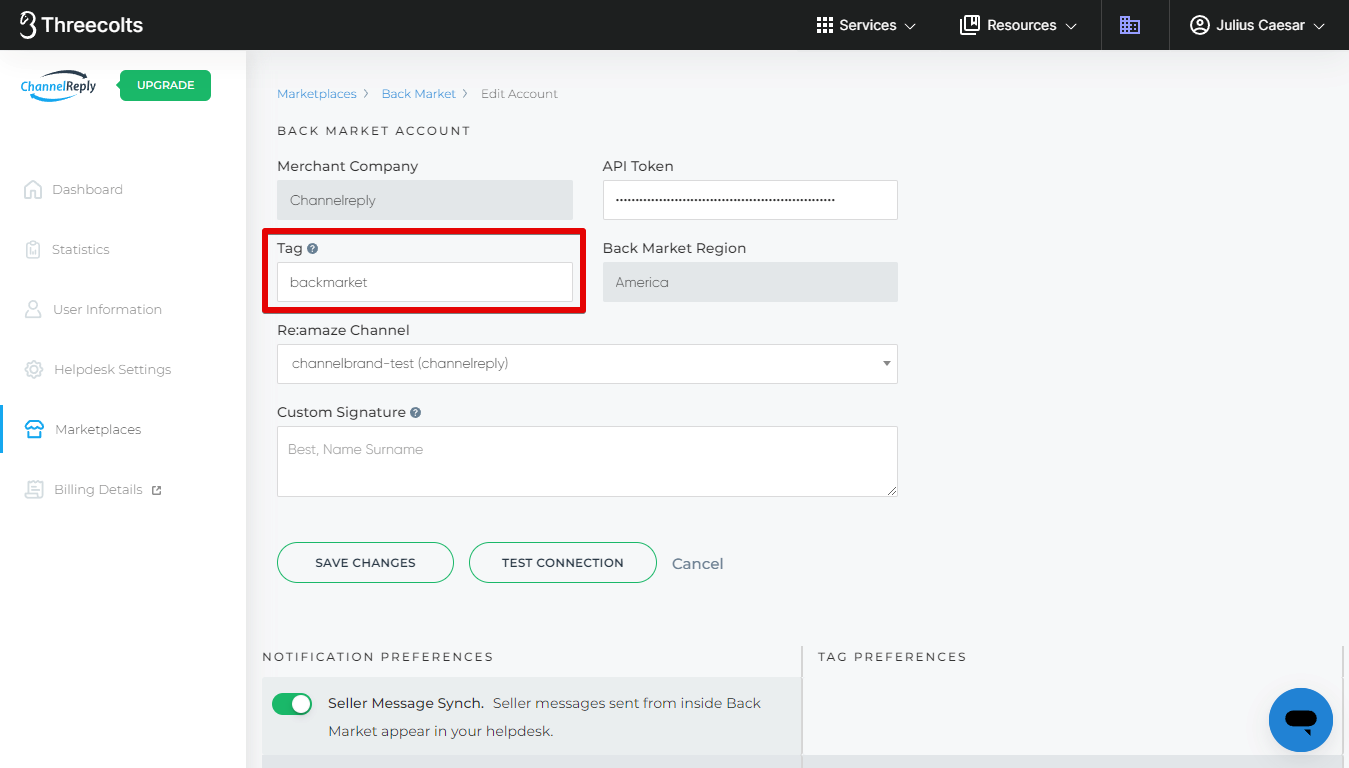Click the ChannelReply logo
The width and height of the screenshot is (1349, 768).
tap(59, 85)
